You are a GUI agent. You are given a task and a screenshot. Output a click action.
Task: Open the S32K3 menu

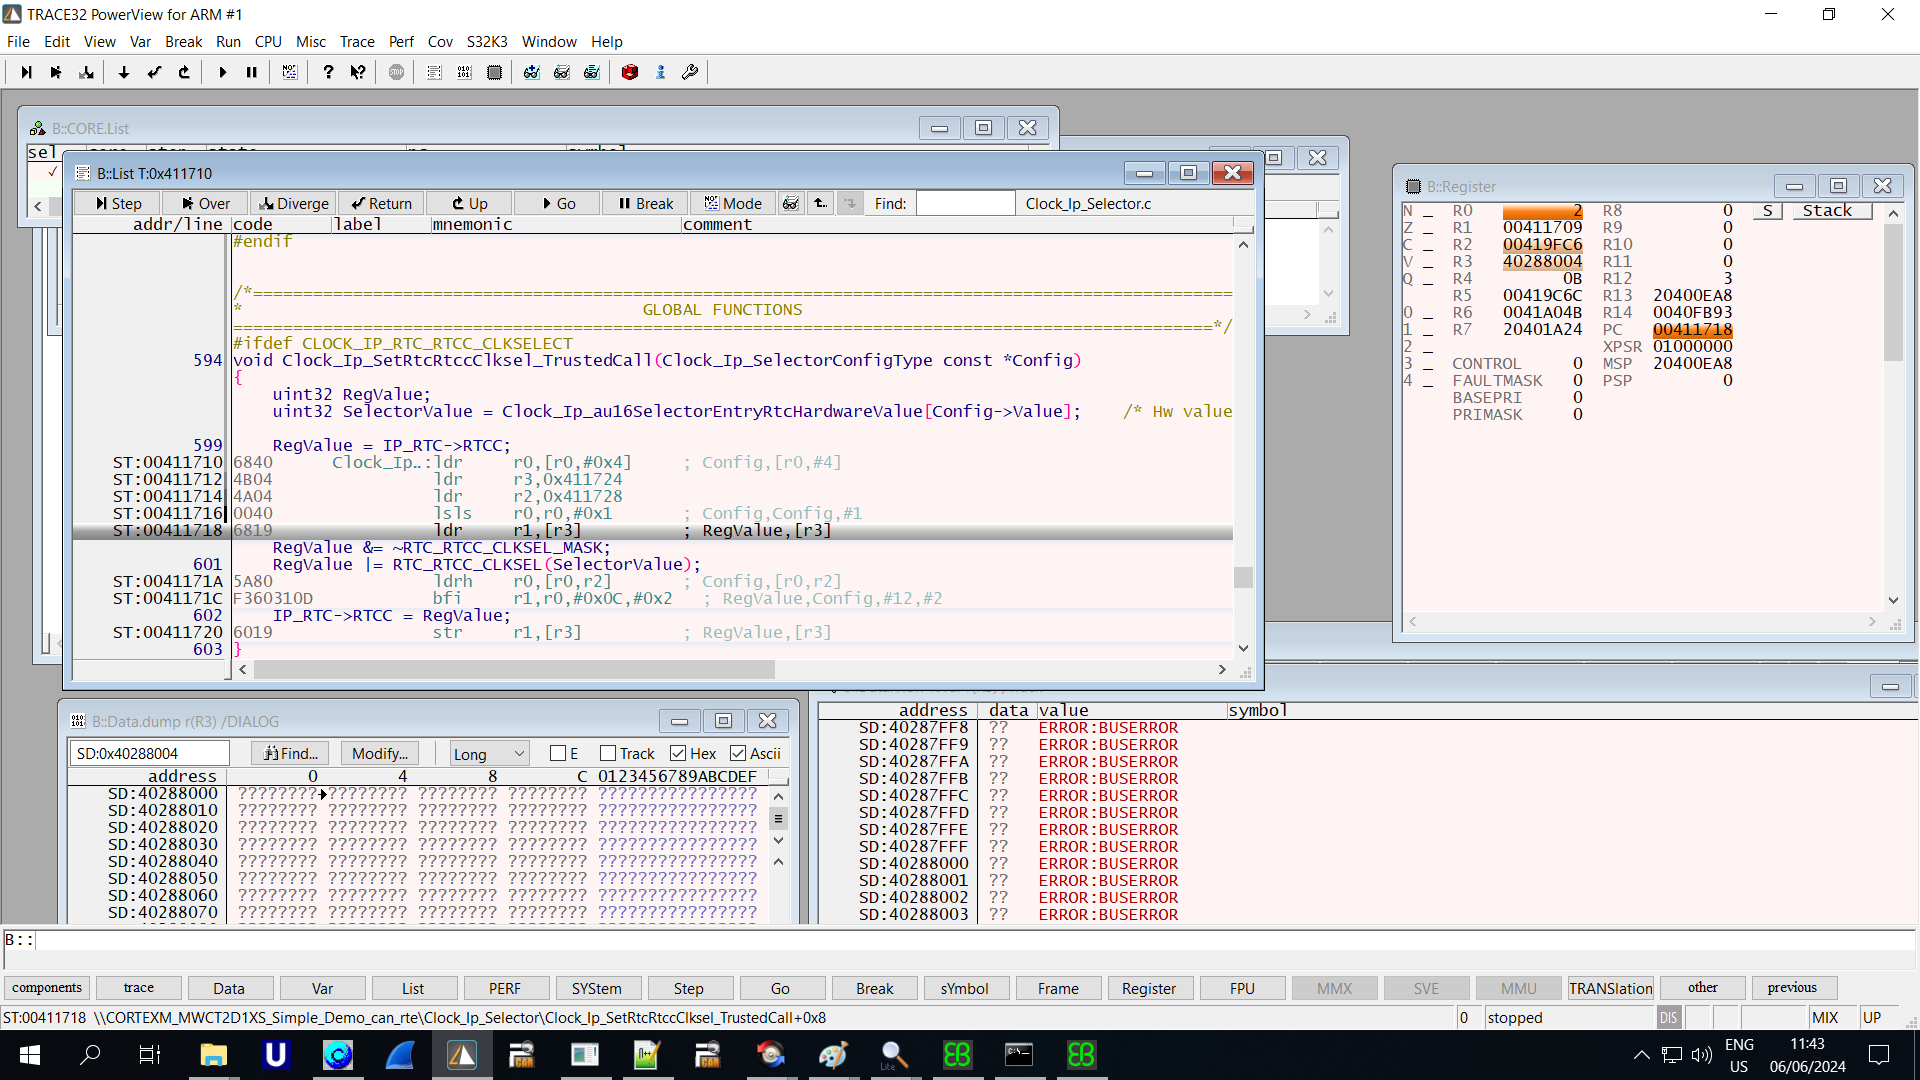[486, 41]
